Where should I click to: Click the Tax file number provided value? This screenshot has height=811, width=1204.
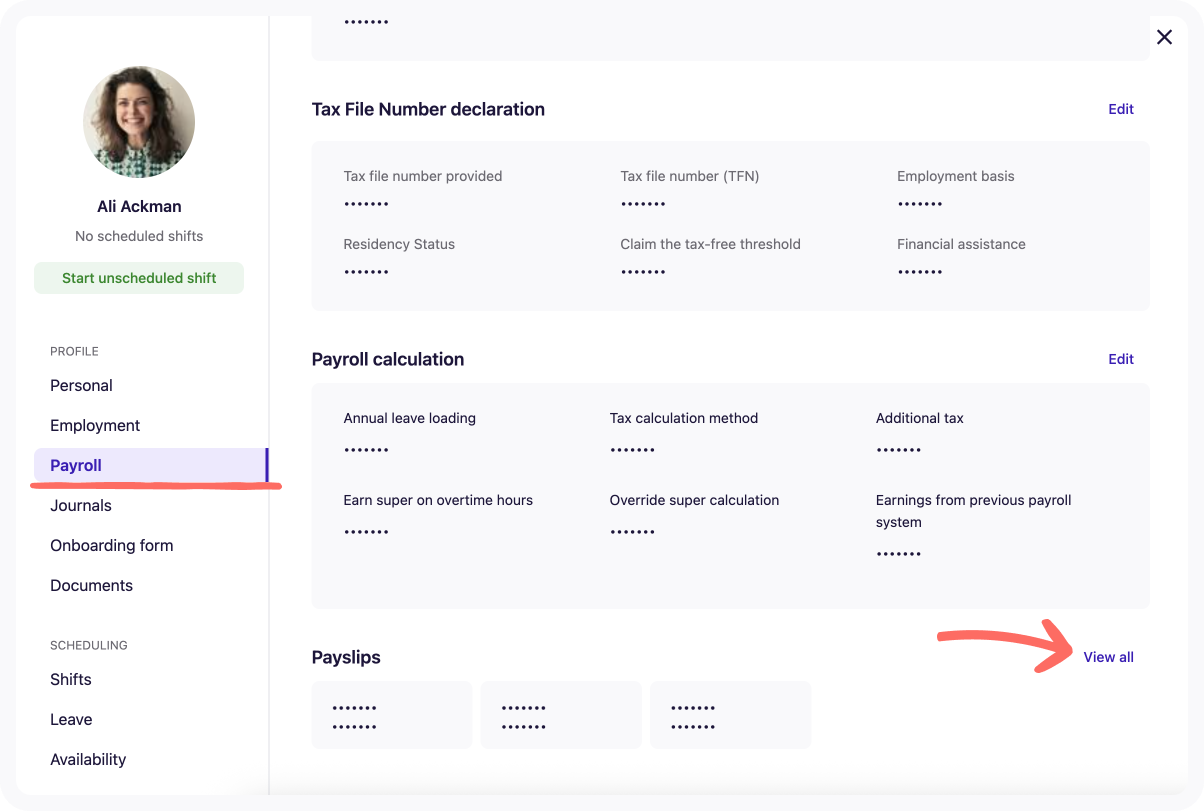(x=366, y=203)
